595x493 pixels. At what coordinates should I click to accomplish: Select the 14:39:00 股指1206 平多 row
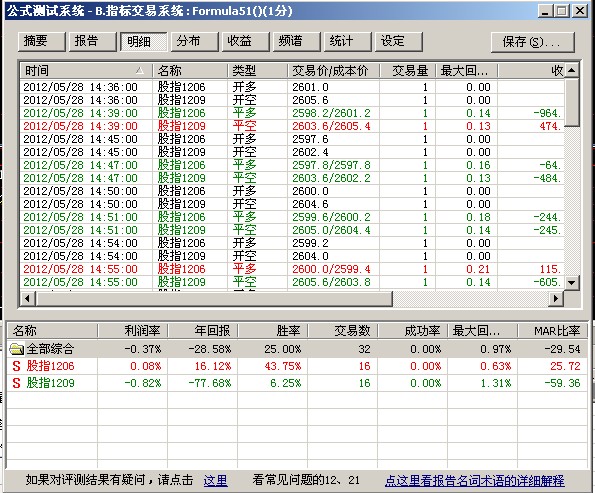pyautogui.click(x=292, y=113)
